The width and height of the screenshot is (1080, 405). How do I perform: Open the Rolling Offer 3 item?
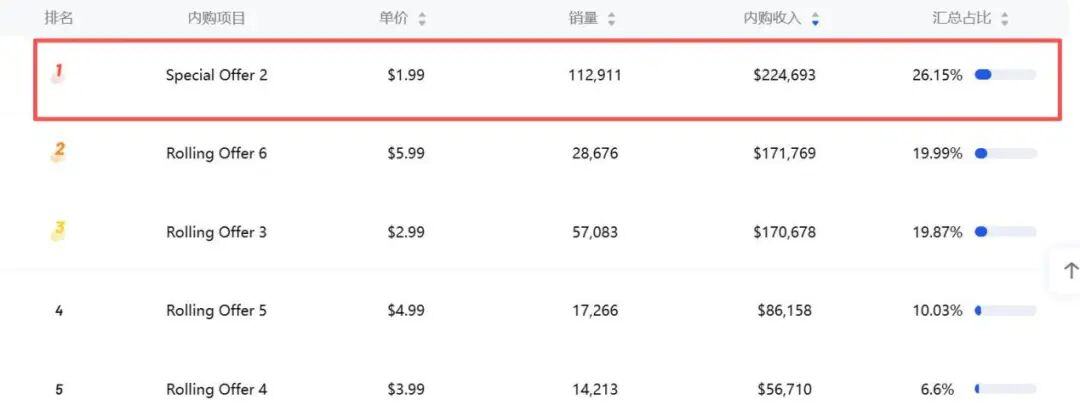point(217,232)
